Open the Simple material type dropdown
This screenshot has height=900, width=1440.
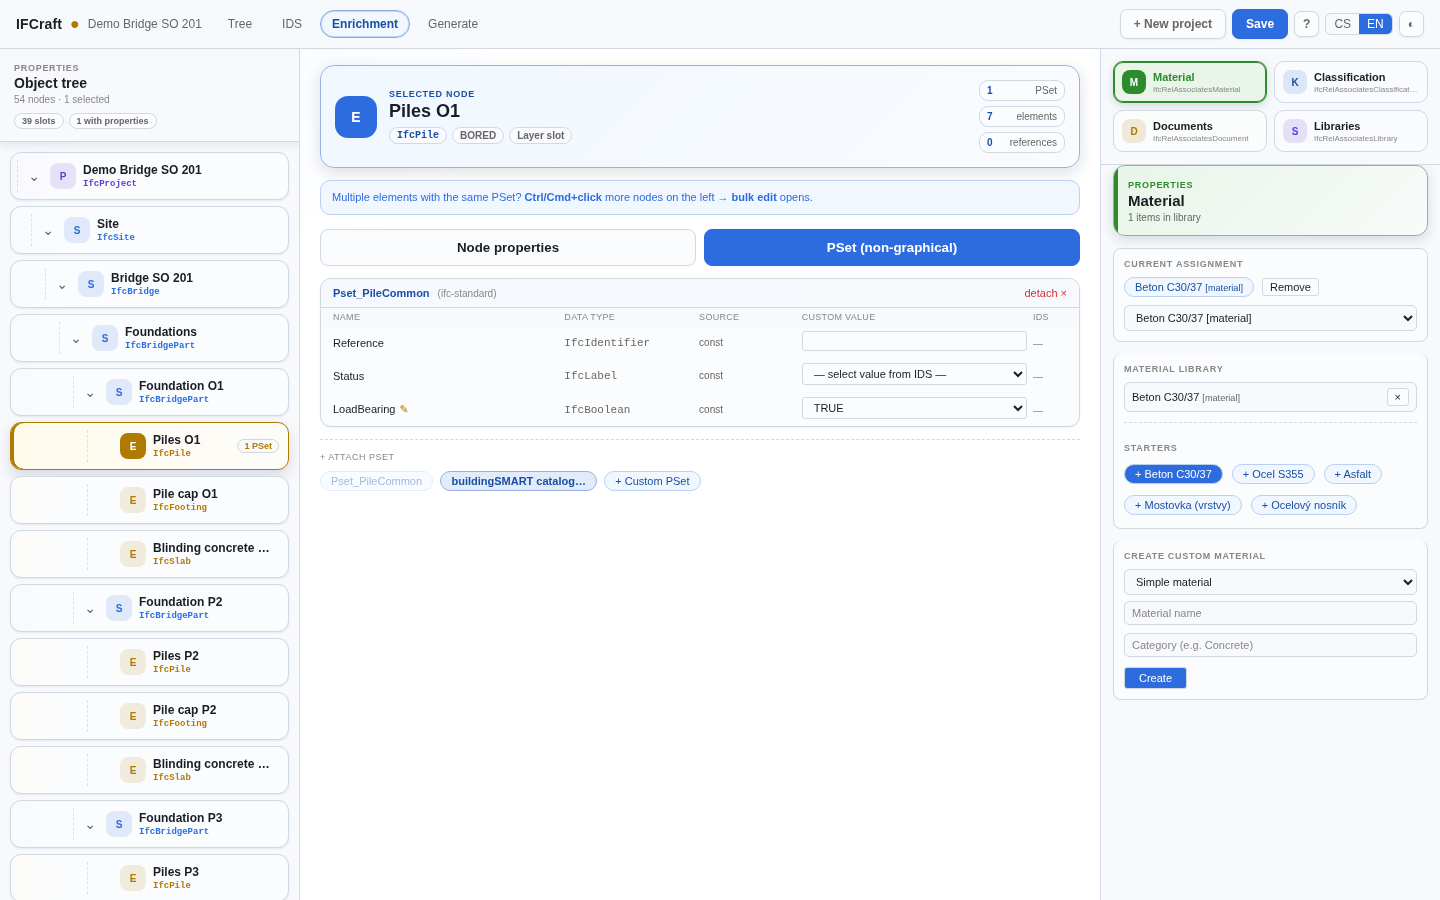click(1270, 582)
